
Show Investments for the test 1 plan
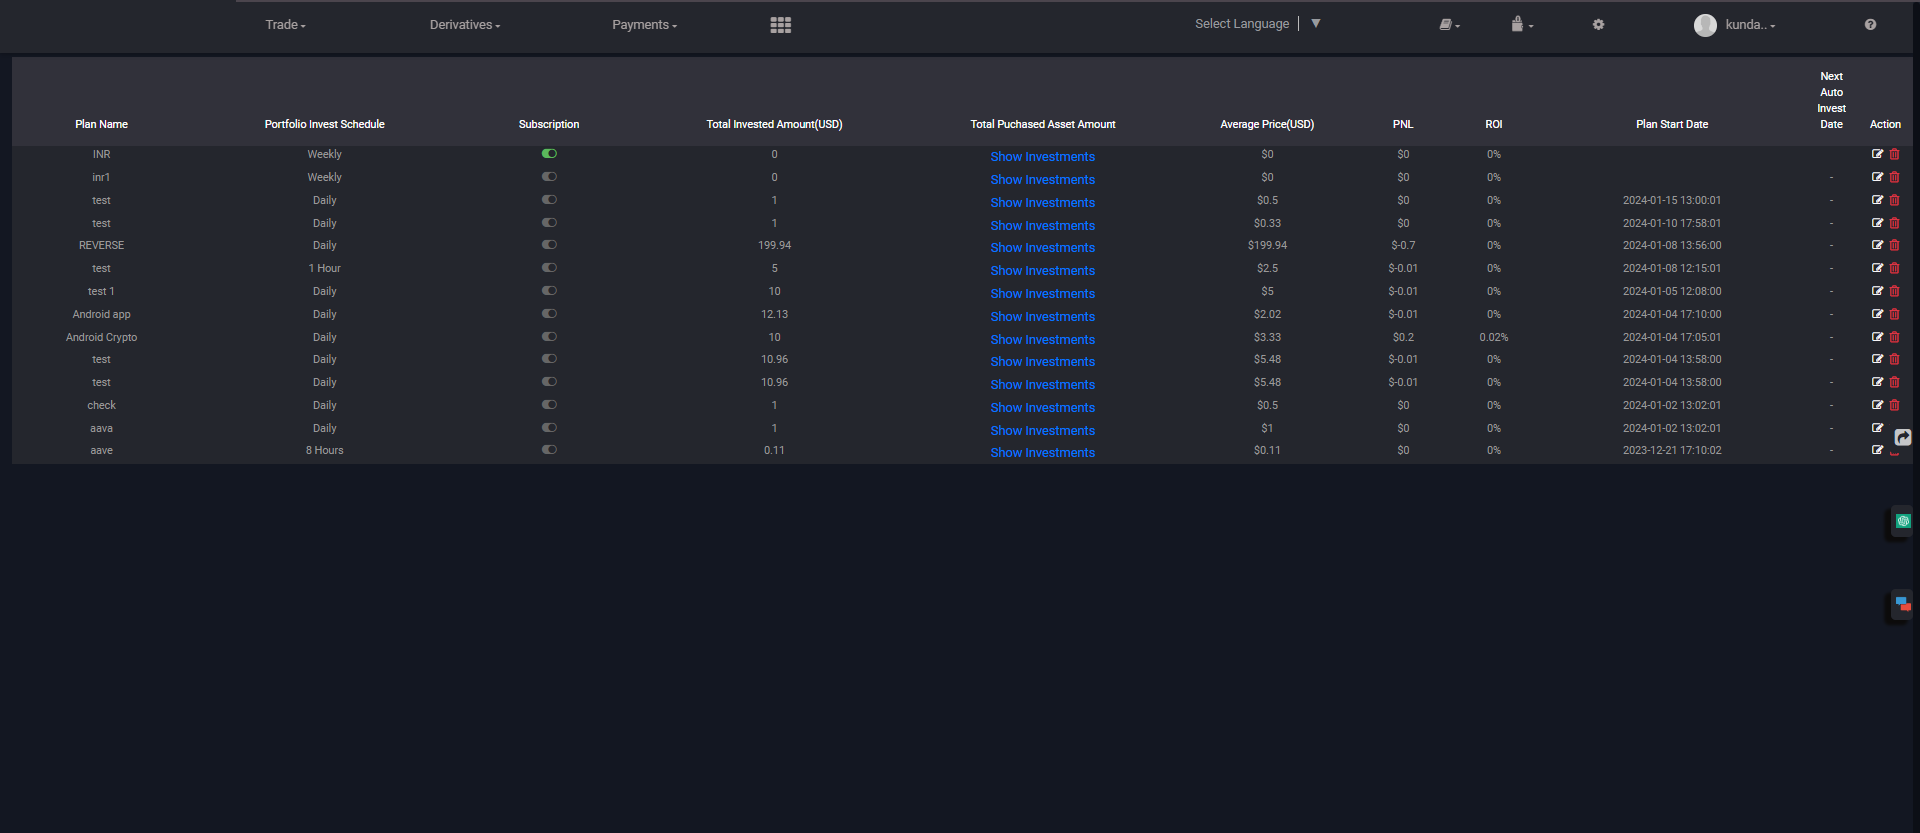(x=1042, y=294)
